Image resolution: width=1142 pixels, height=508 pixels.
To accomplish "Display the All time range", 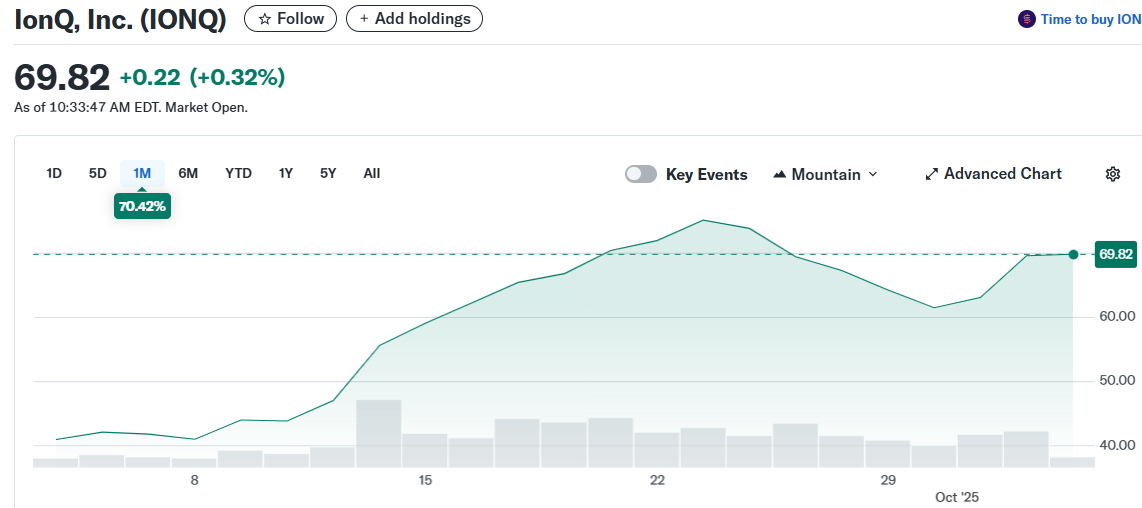I will (372, 173).
